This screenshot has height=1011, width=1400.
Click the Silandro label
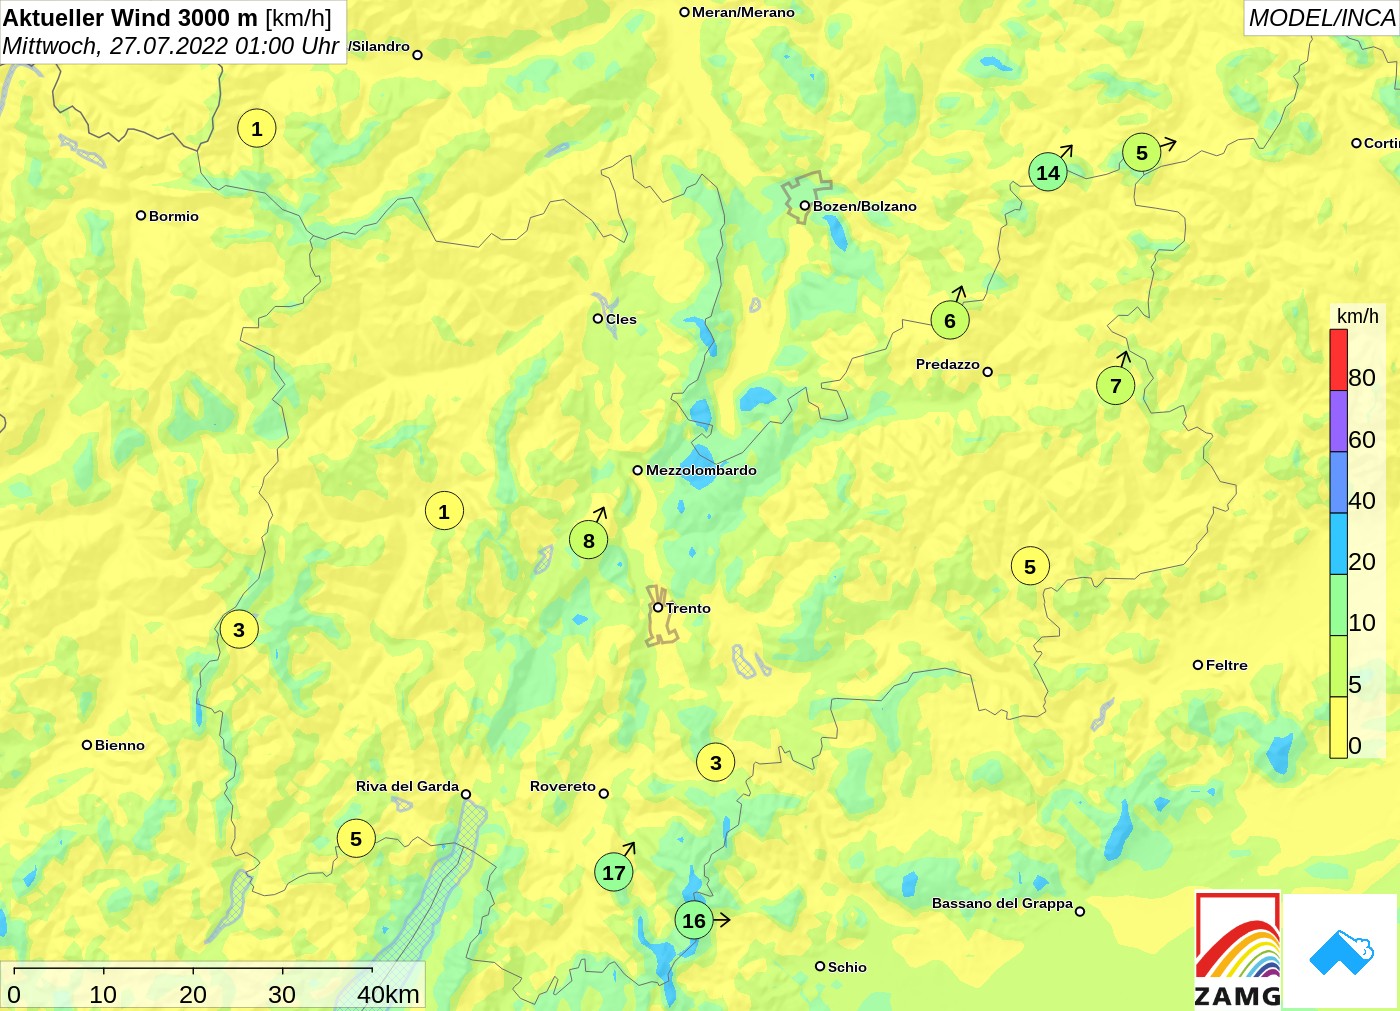point(379,46)
